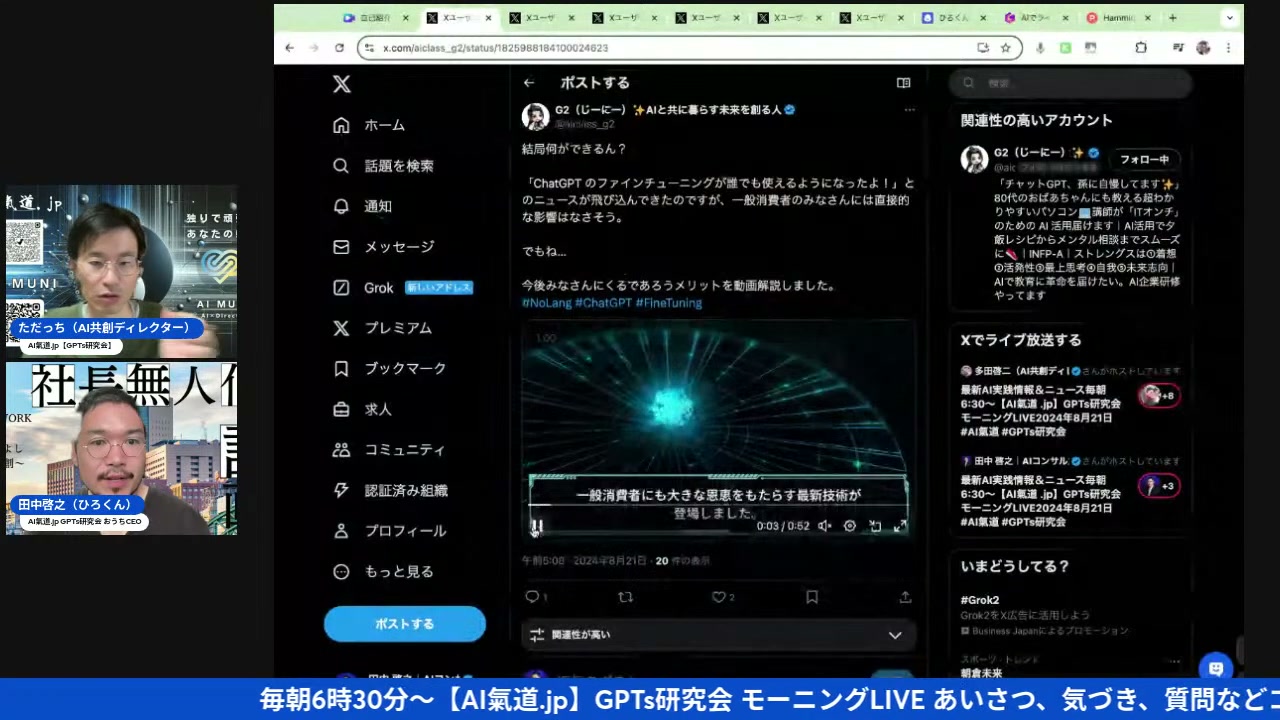Viewport: 1280px width, 720px height.
Task: Open the #FineTuning hashtag
Action: coord(669,303)
